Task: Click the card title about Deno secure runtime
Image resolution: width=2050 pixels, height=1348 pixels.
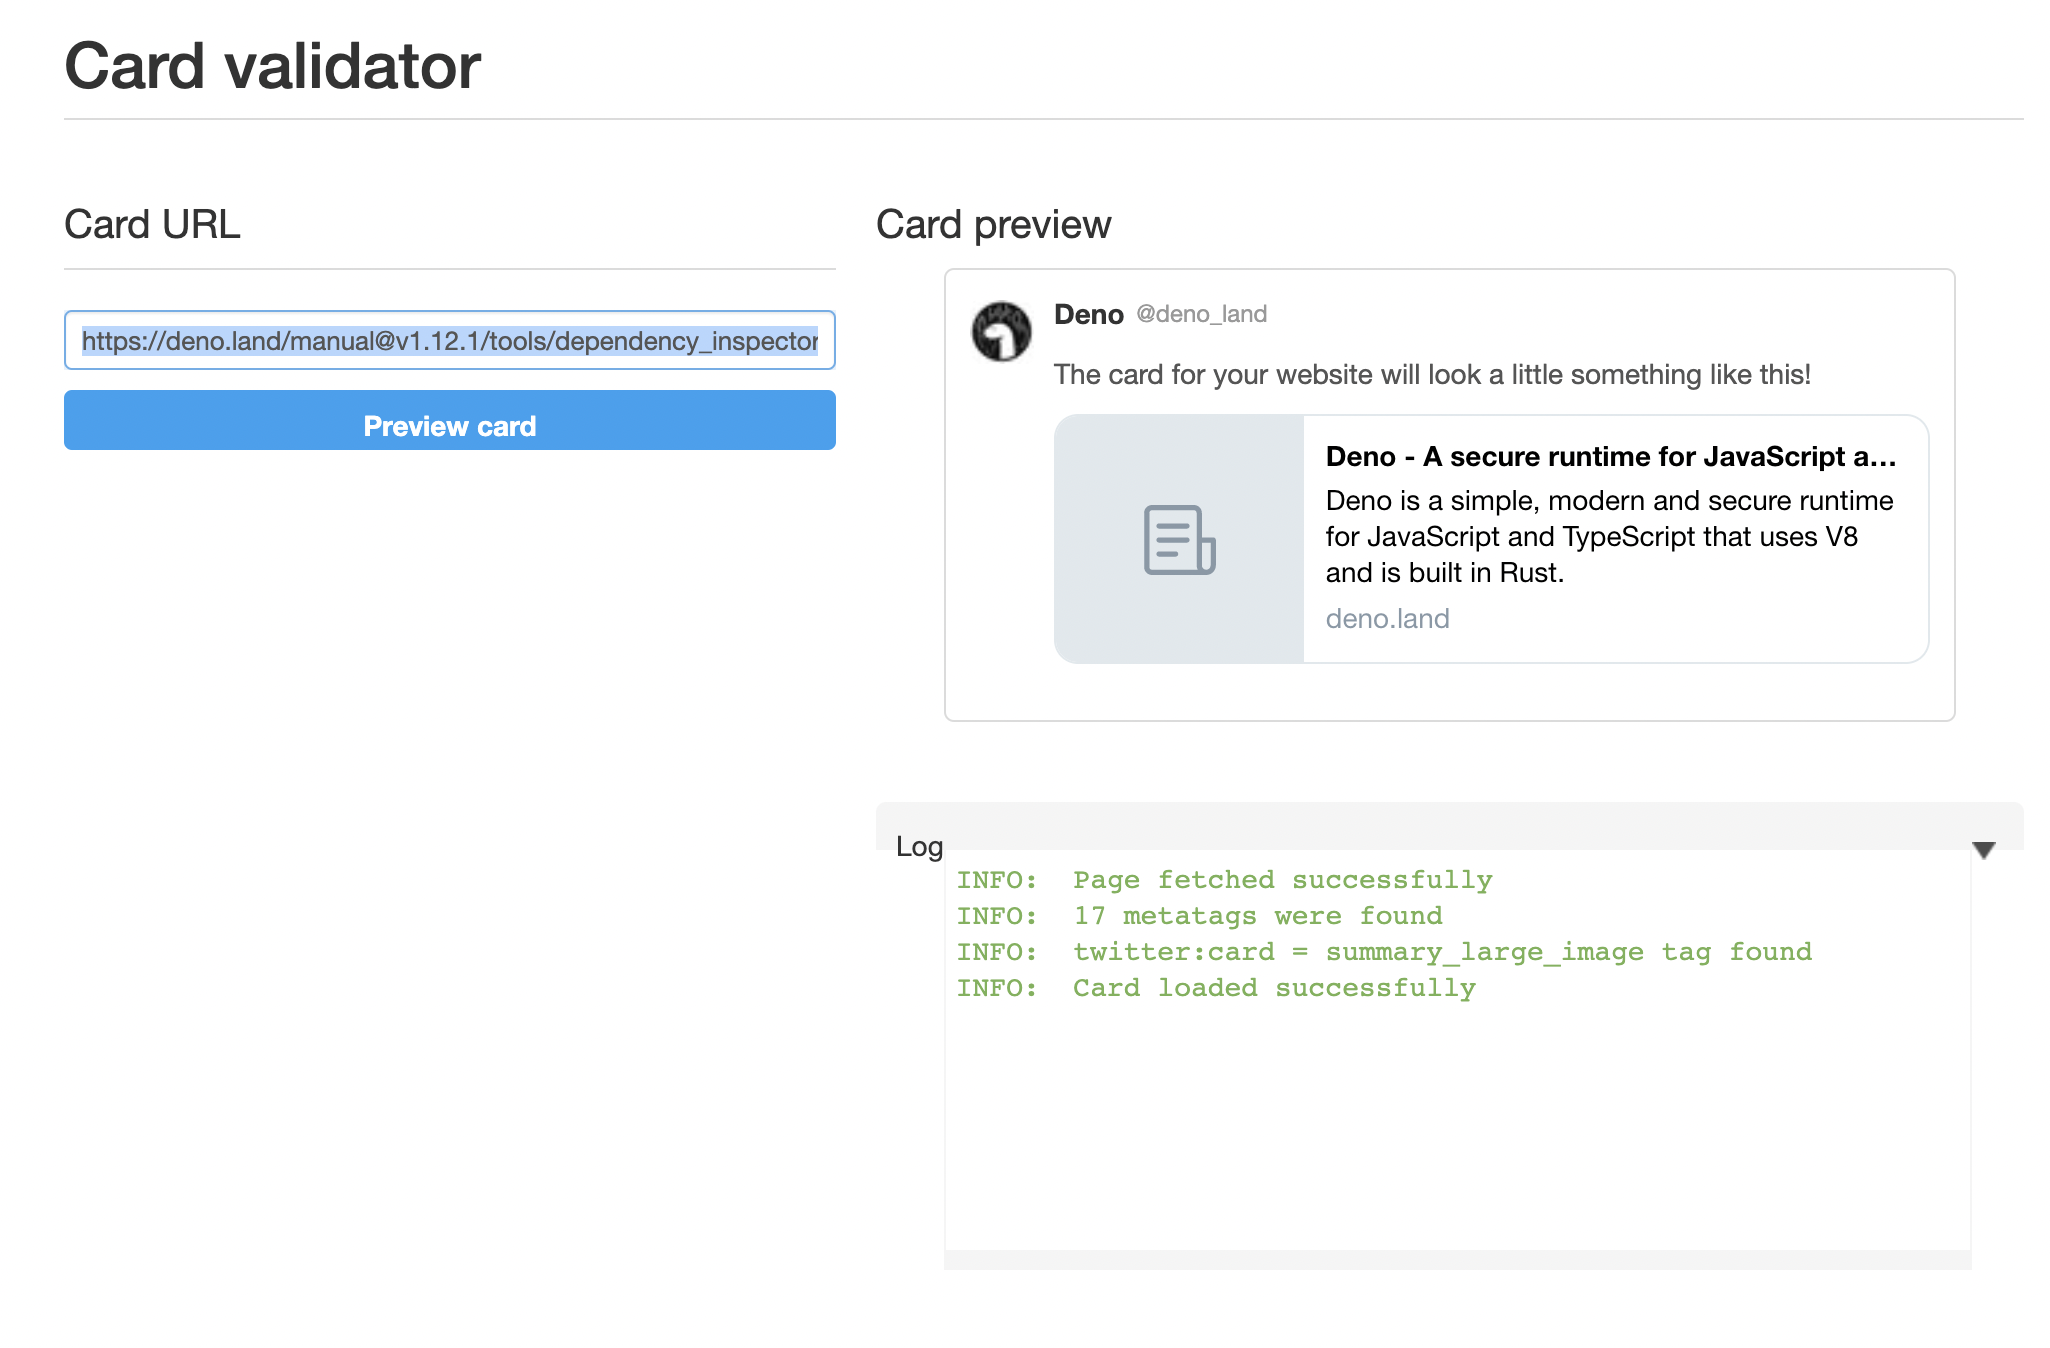Action: pos(1611,457)
